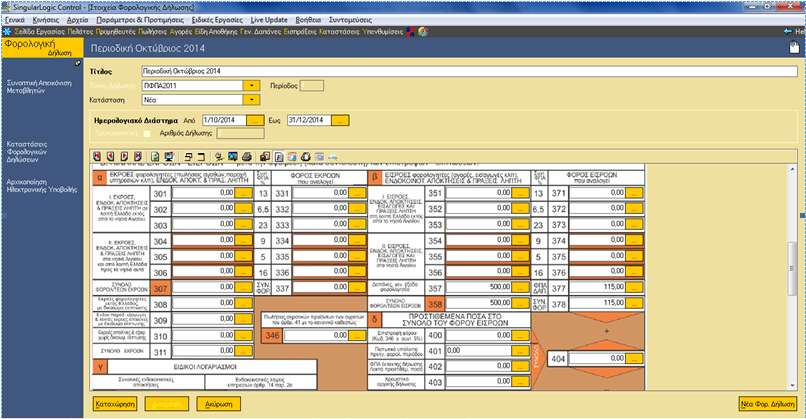Image resolution: width=806 pixels, height=419 pixels.
Task: Click the computer monitor toolbar icon
Action: pos(169,157)
